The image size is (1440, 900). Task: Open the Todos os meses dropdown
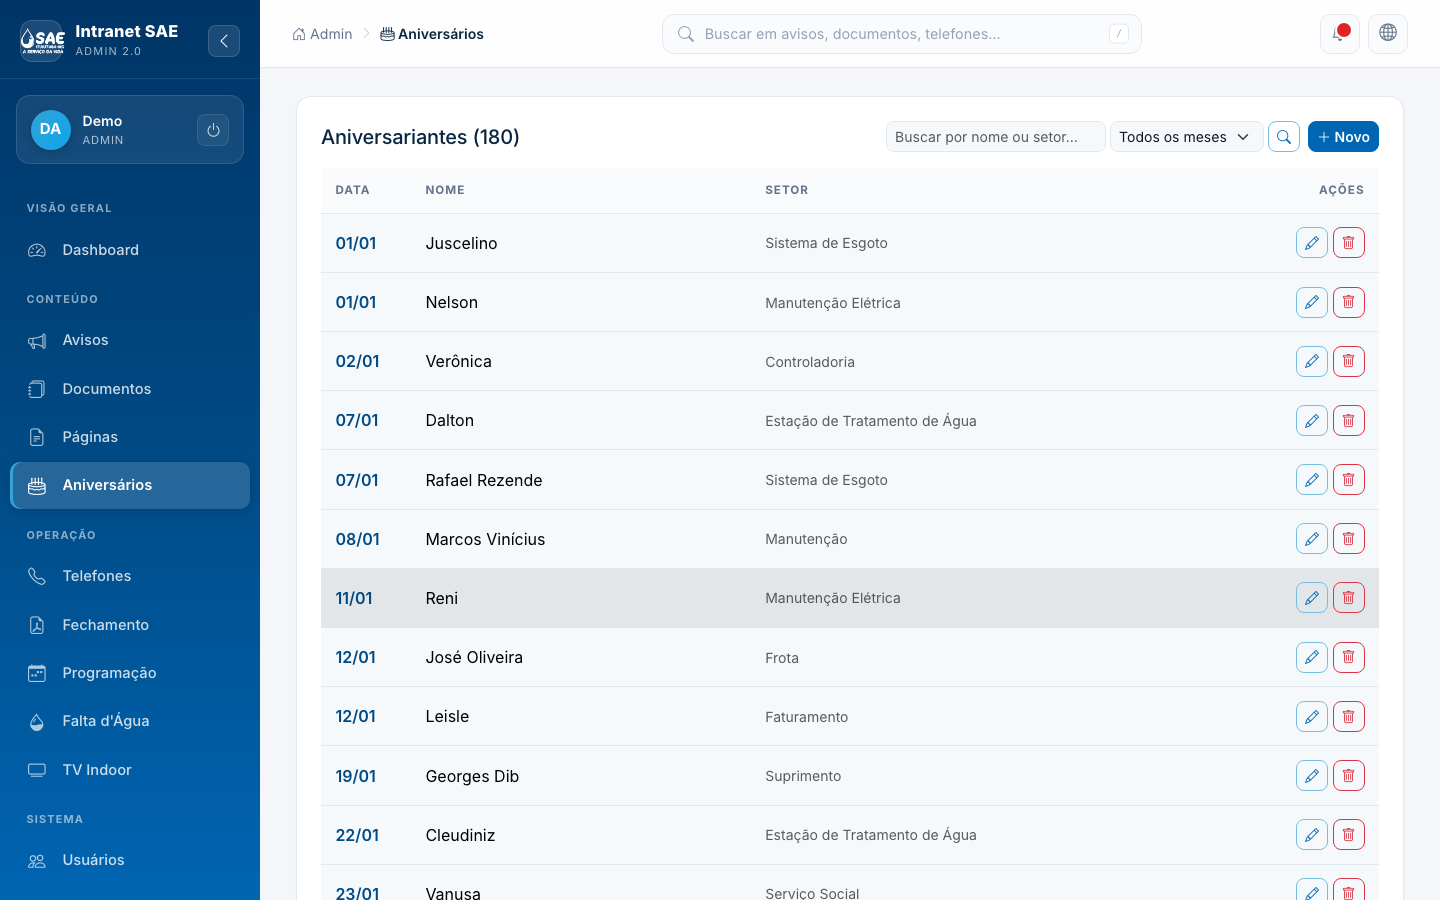tap(1186, 137)
